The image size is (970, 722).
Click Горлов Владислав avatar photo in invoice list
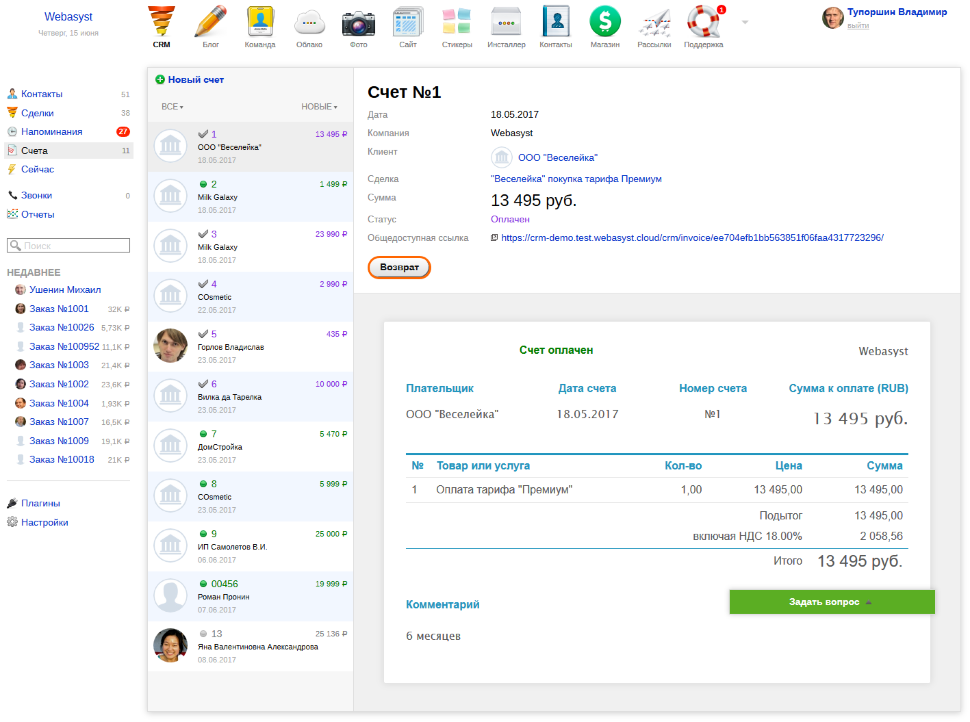pos(170,345)
